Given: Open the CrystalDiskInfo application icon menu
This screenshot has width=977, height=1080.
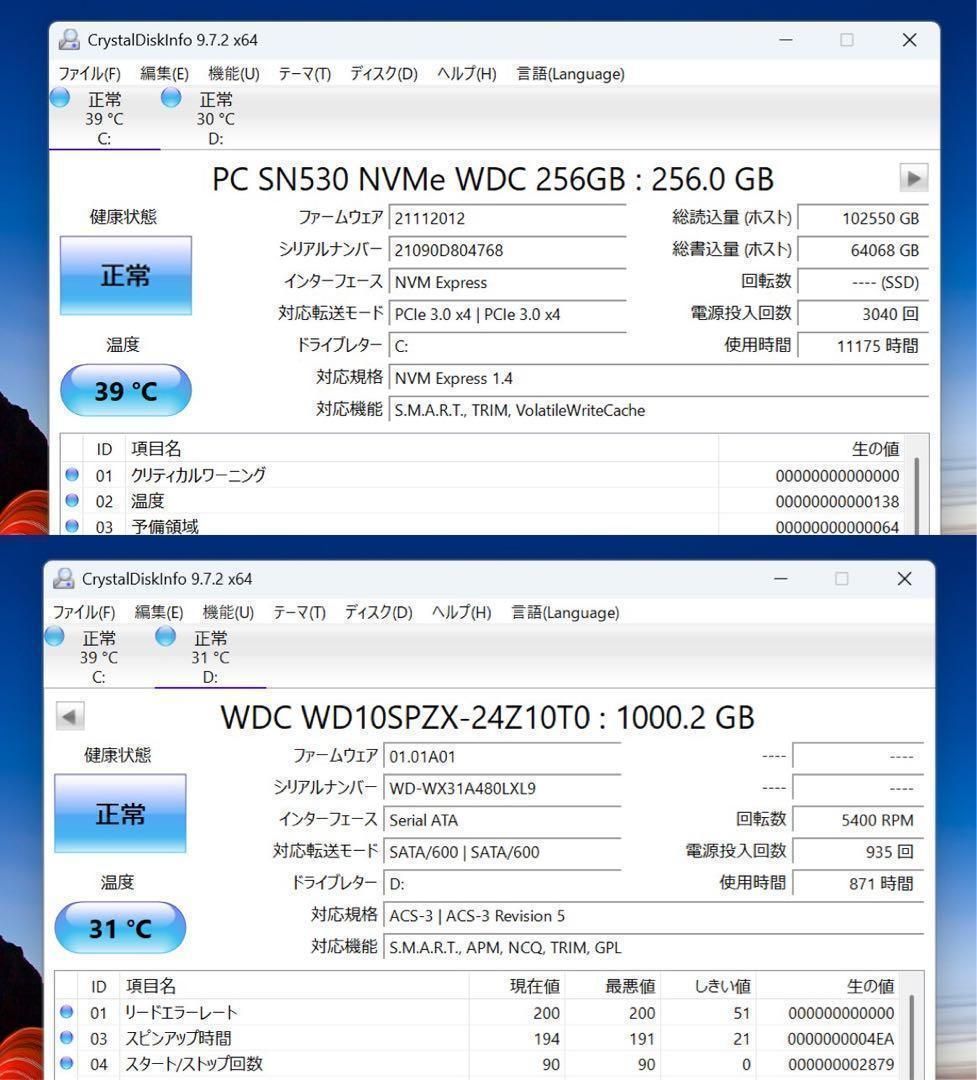Looking at the screenshot, I should (68, 40).
